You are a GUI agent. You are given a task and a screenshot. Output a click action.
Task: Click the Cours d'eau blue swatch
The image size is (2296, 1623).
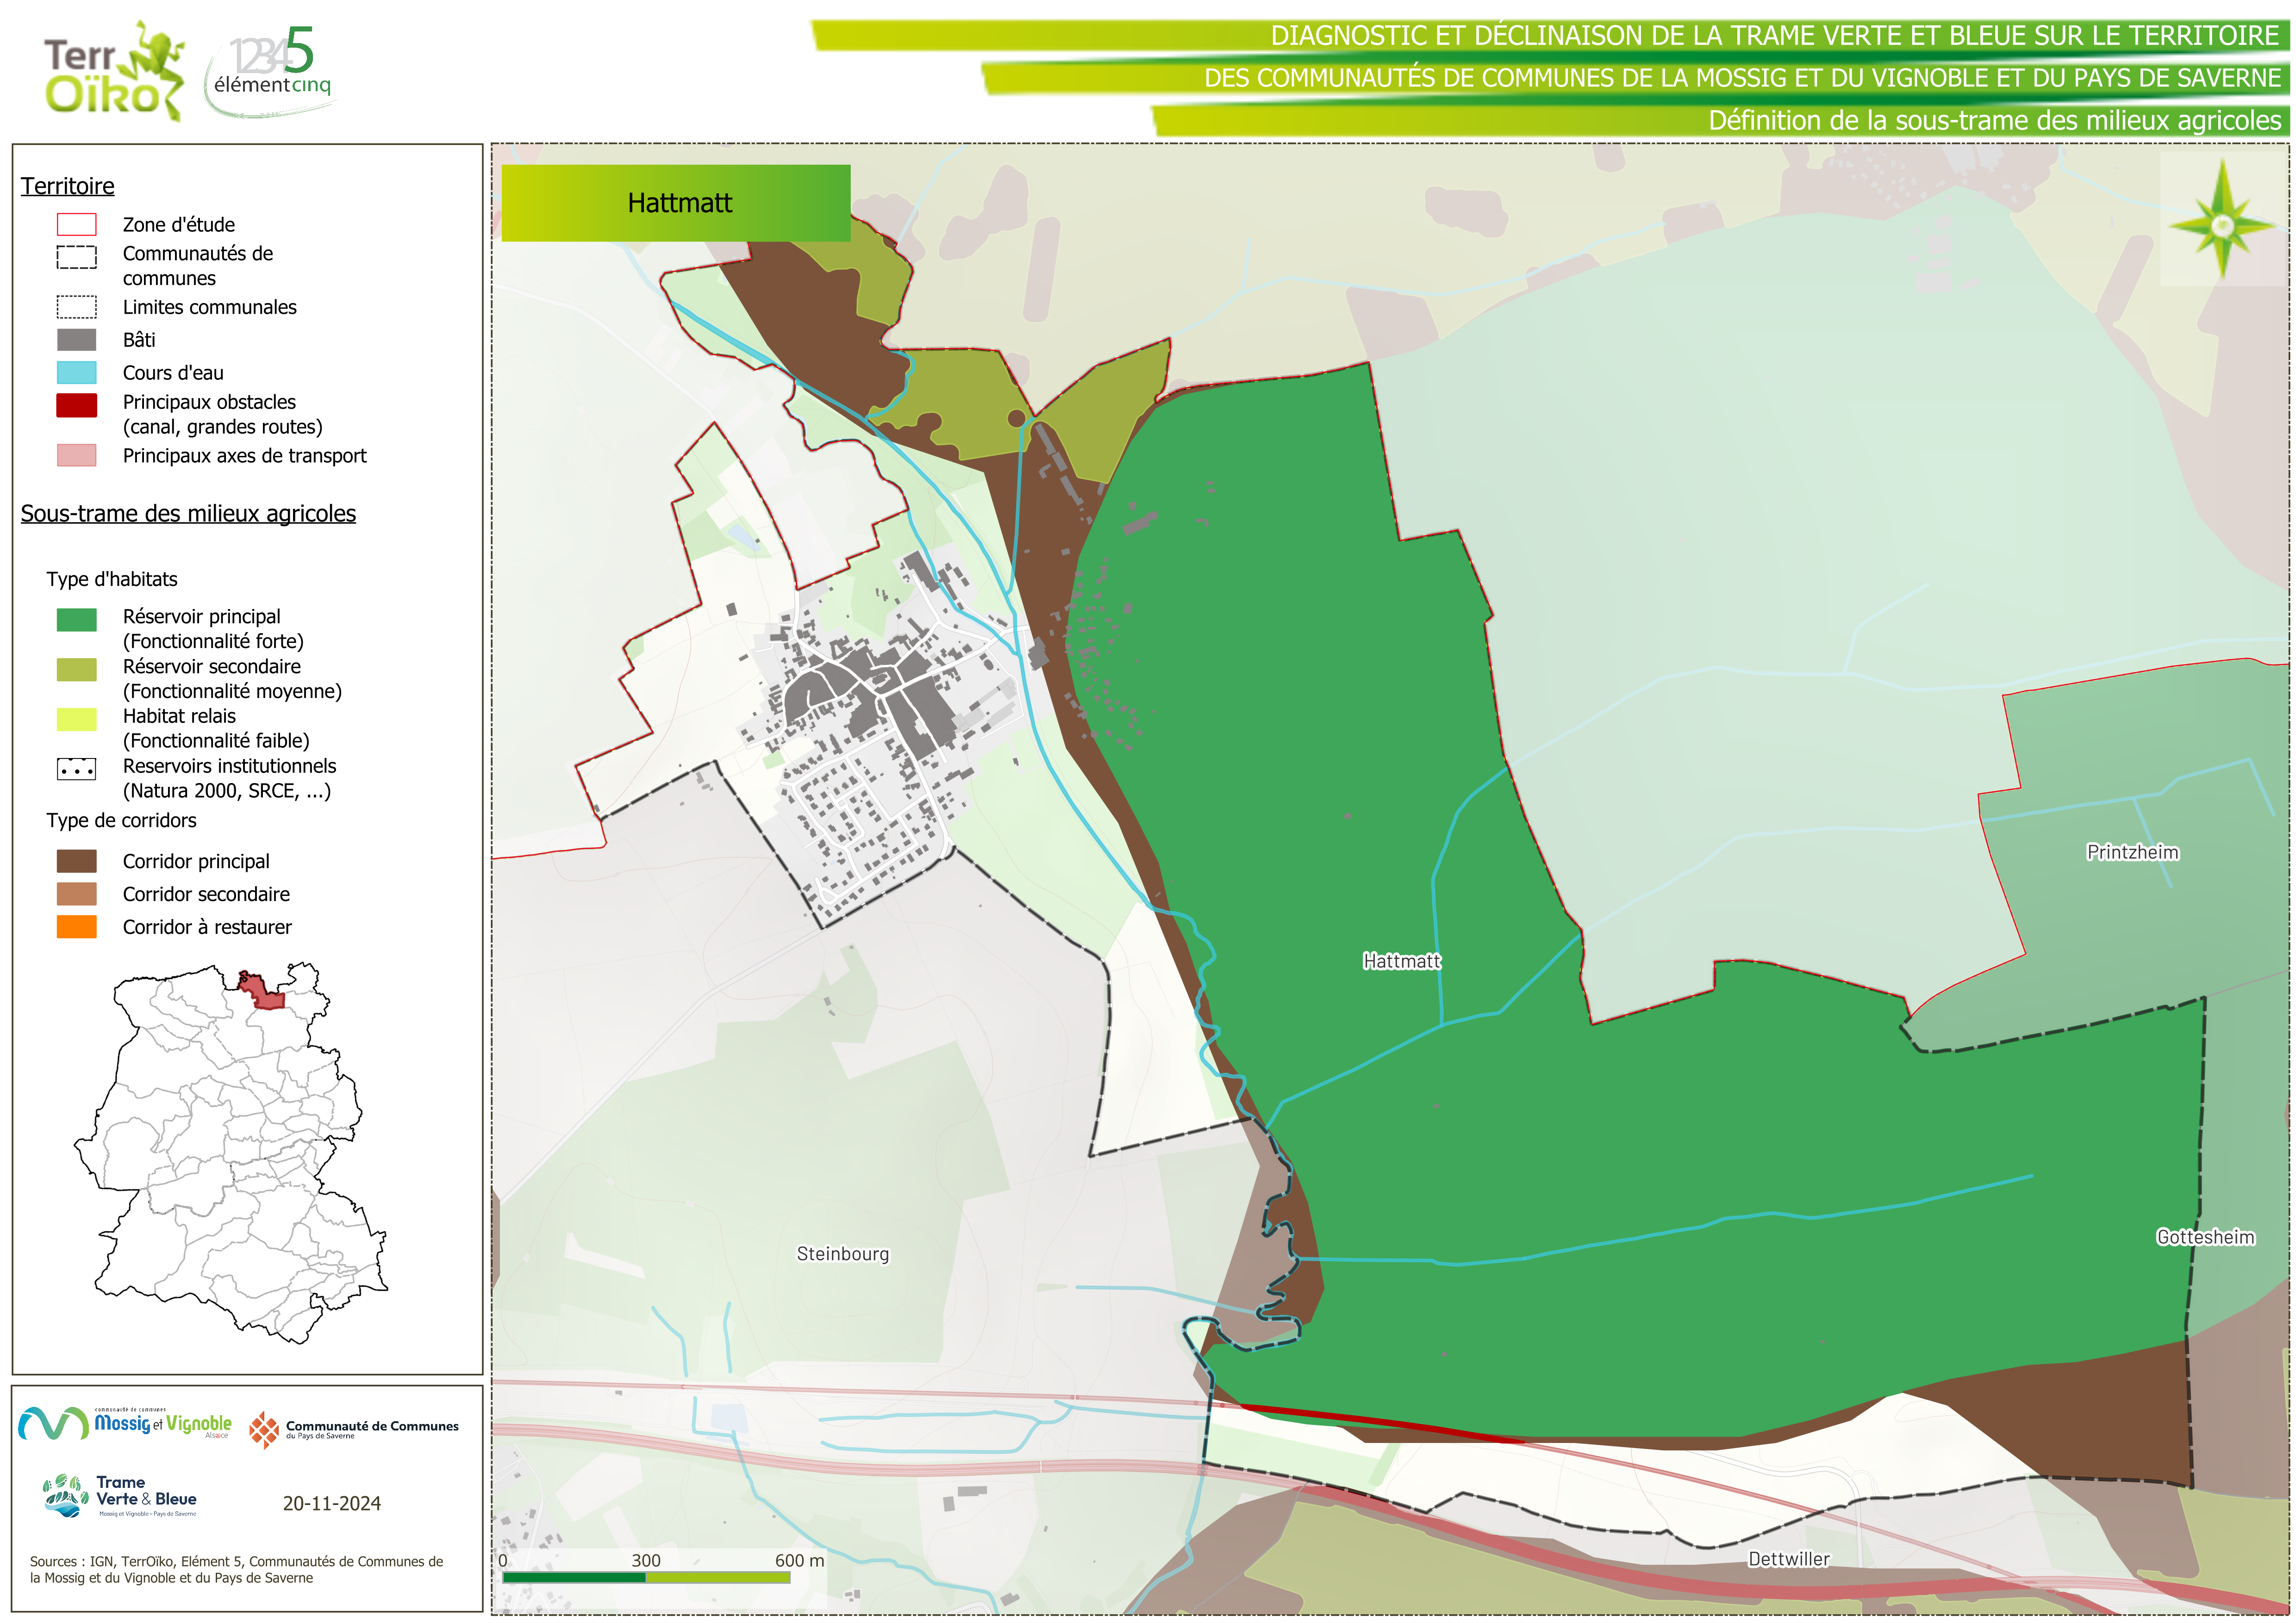[77, 373]
